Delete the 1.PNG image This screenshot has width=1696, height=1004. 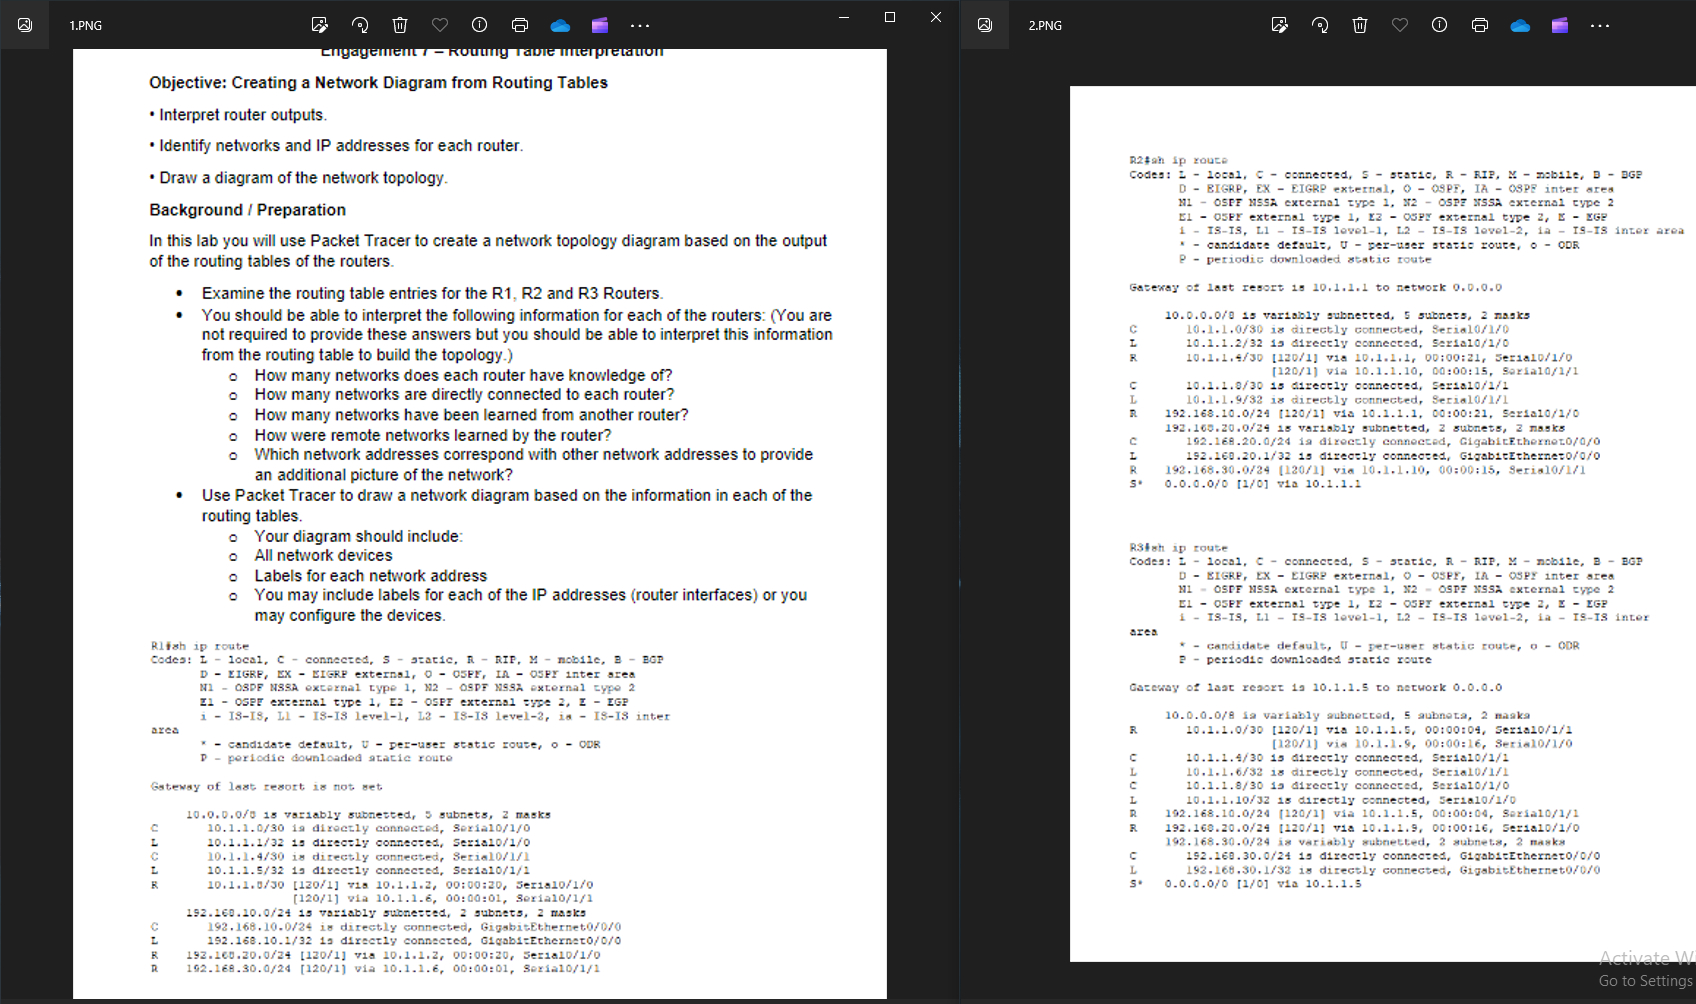[400, 25]
